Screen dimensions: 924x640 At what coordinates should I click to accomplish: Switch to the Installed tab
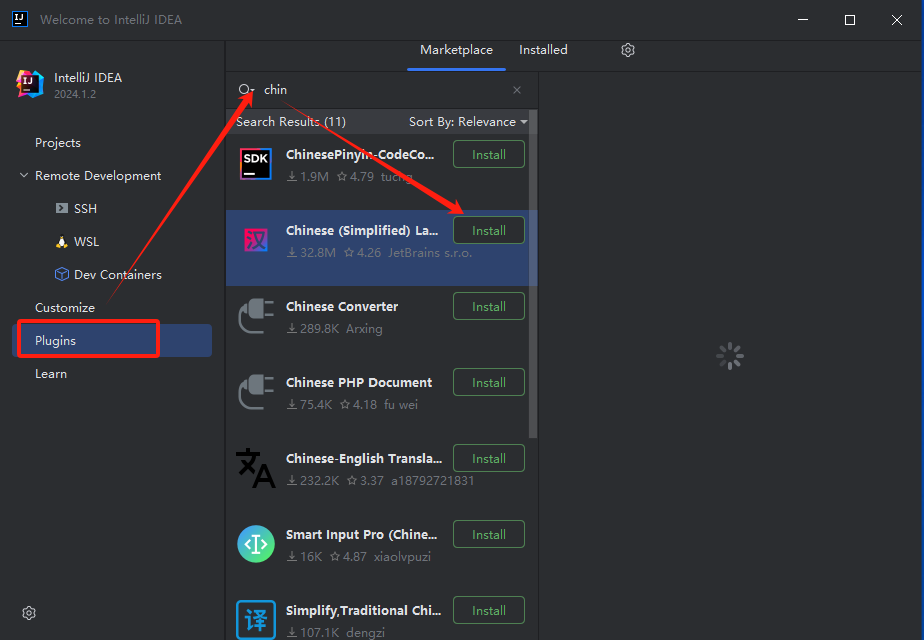(543, 50)
